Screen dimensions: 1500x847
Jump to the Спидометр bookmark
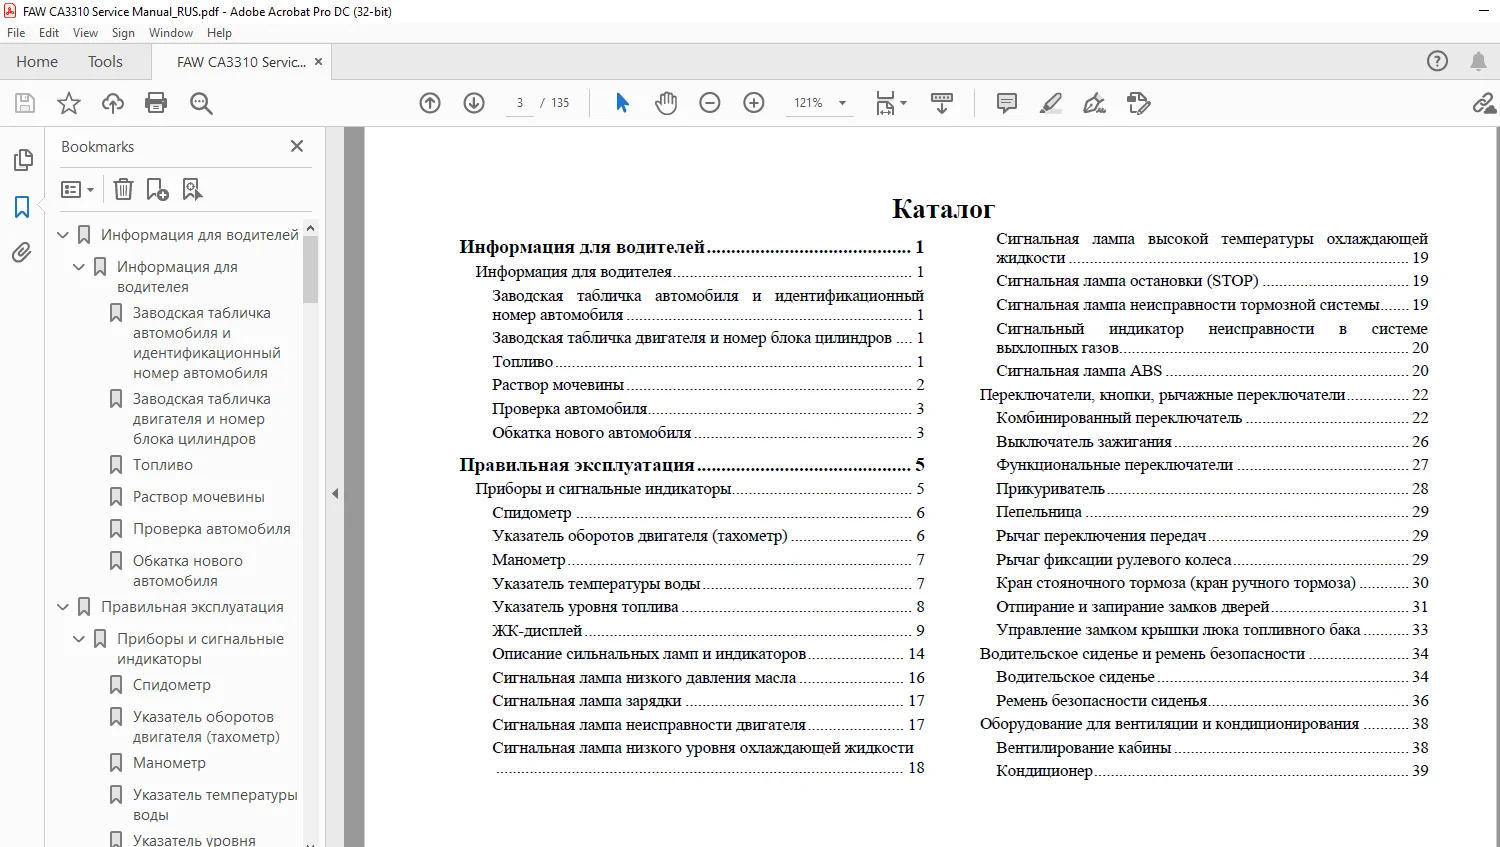tap(172, 685)
